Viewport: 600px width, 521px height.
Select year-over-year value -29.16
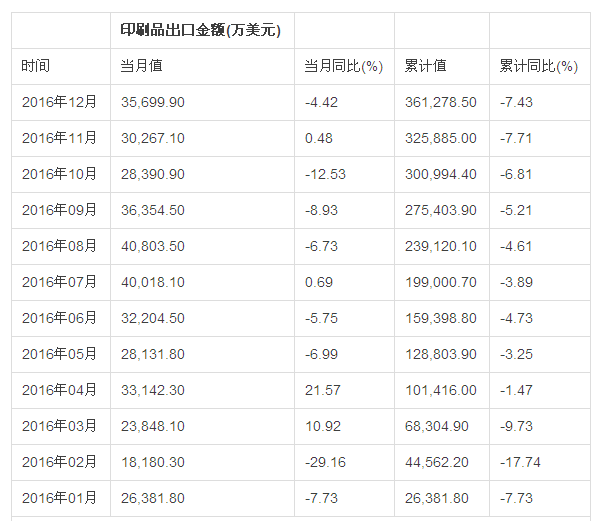pyautogui.click(x=325, y=462)
